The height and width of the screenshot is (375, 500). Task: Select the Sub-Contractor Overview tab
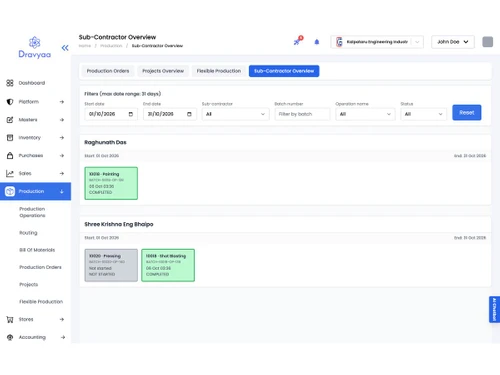[284, 71]
